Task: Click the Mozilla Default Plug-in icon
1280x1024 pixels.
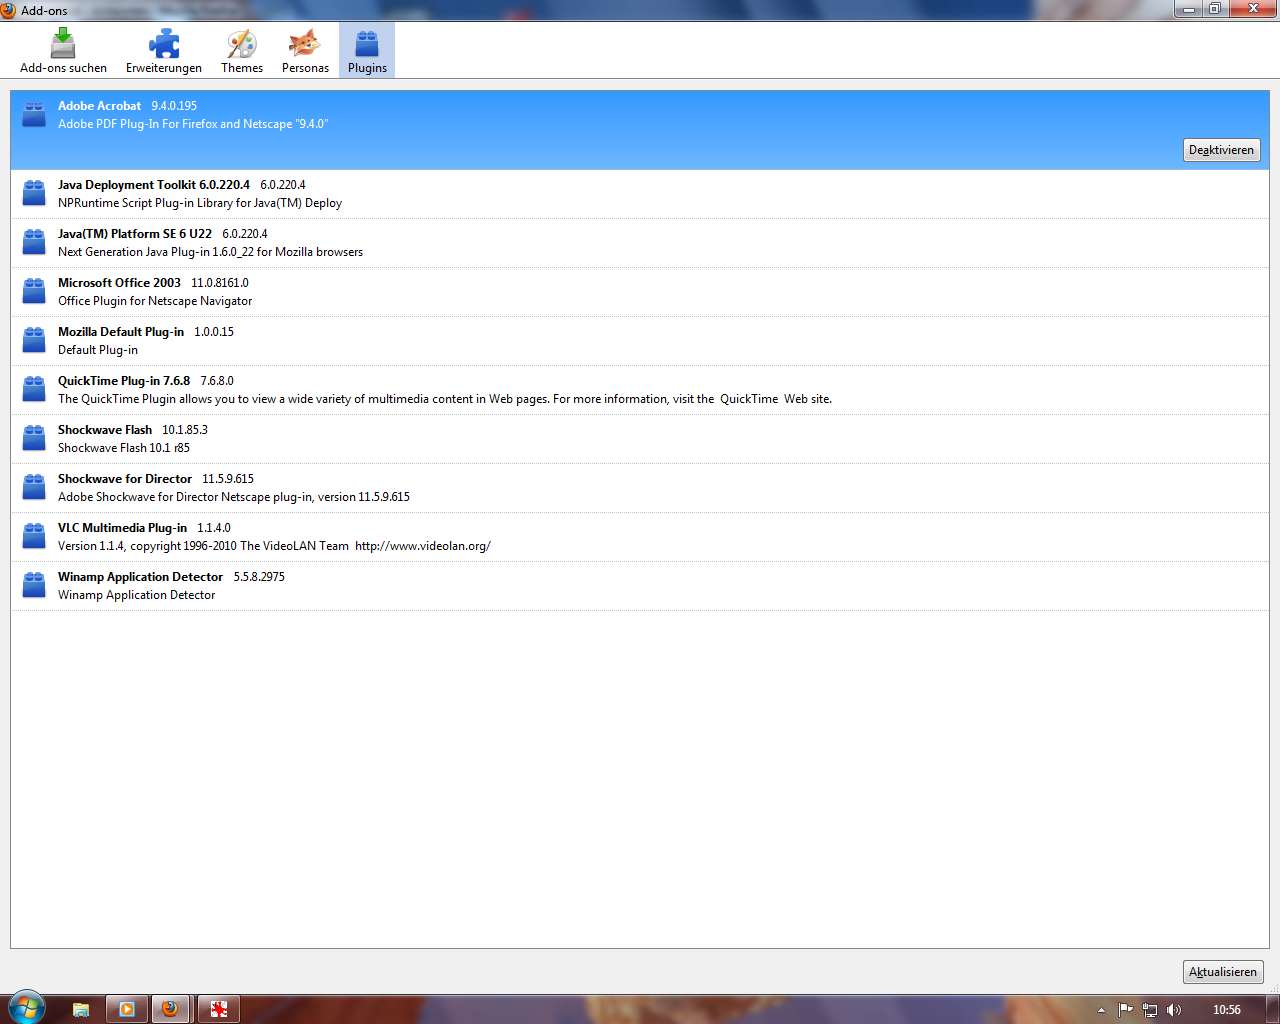Action: 34,340
